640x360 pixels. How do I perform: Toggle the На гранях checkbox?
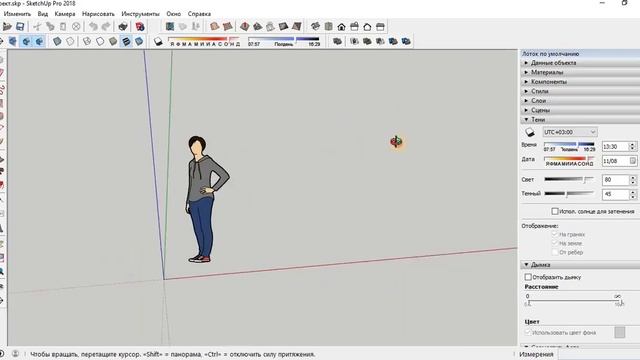[x=555, y=234]
